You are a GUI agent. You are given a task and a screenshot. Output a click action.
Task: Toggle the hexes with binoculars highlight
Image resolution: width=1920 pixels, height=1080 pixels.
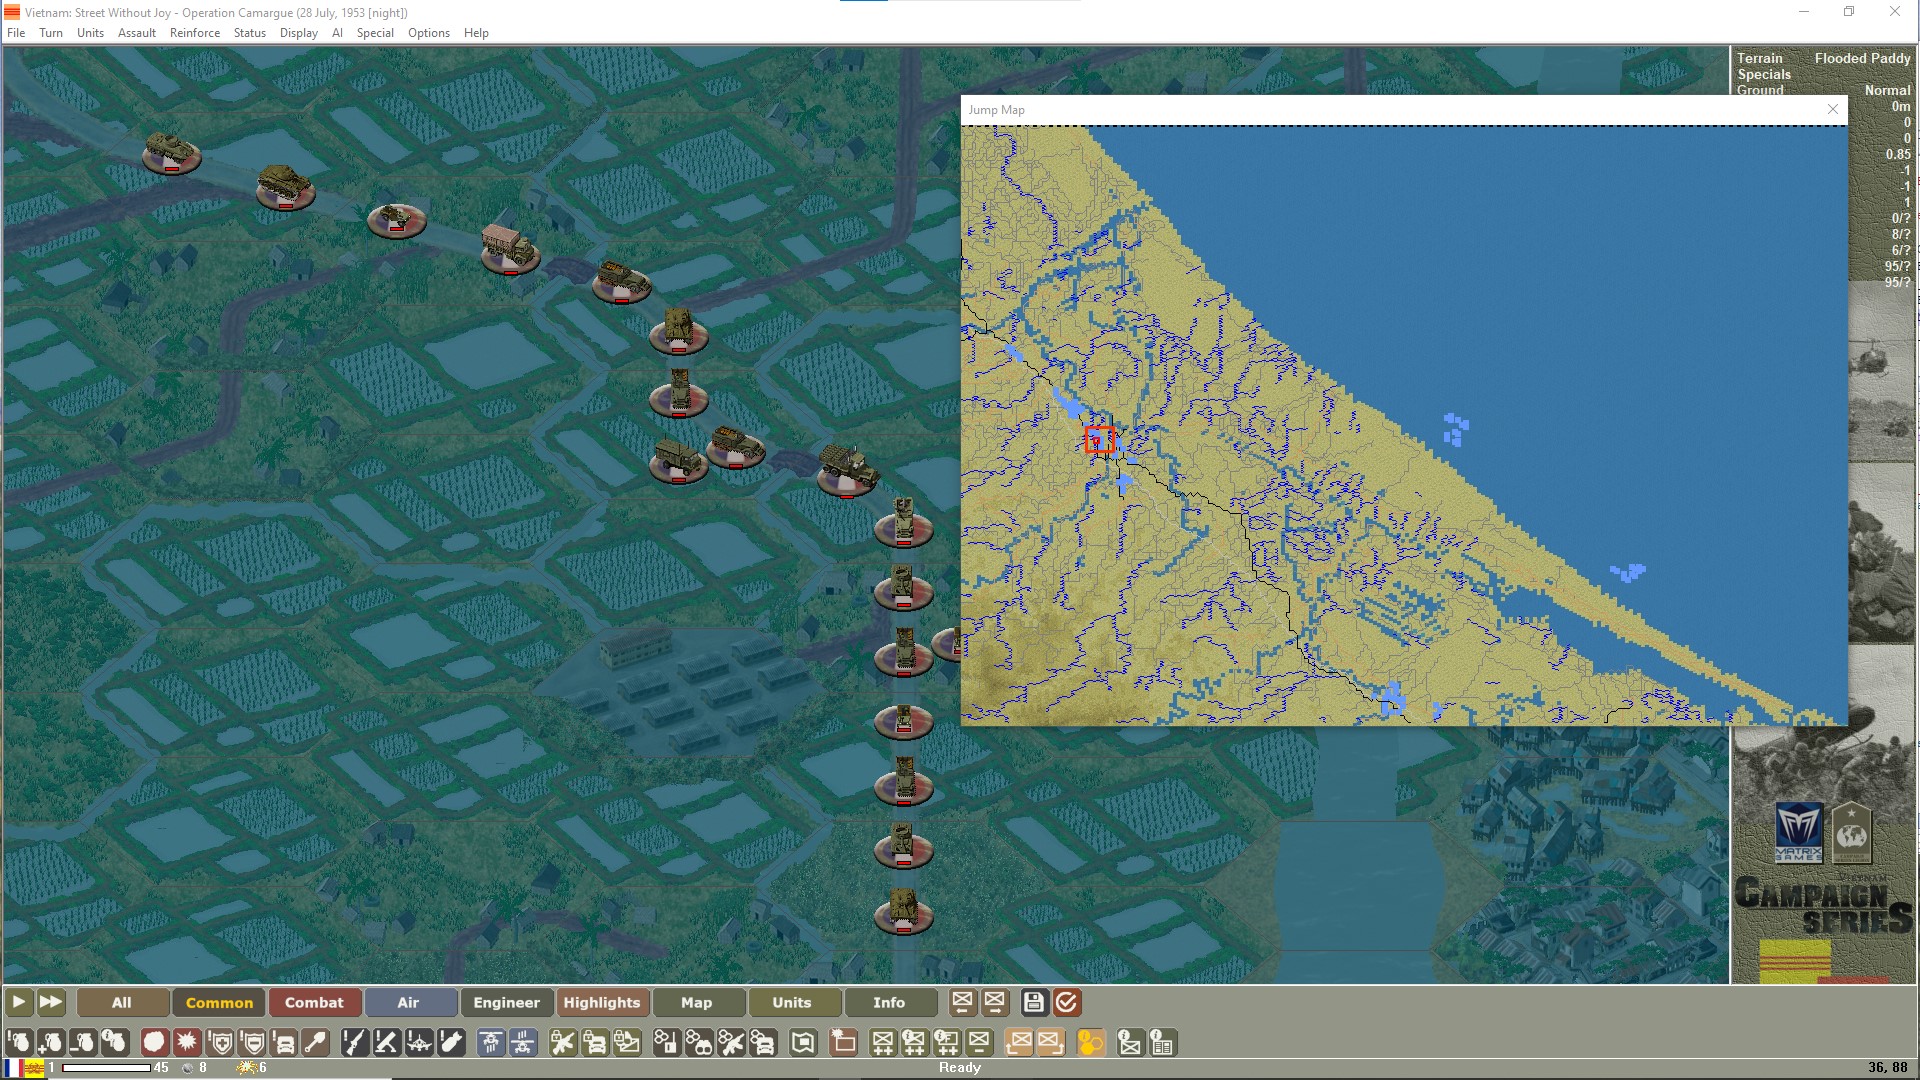(699, 1043)
